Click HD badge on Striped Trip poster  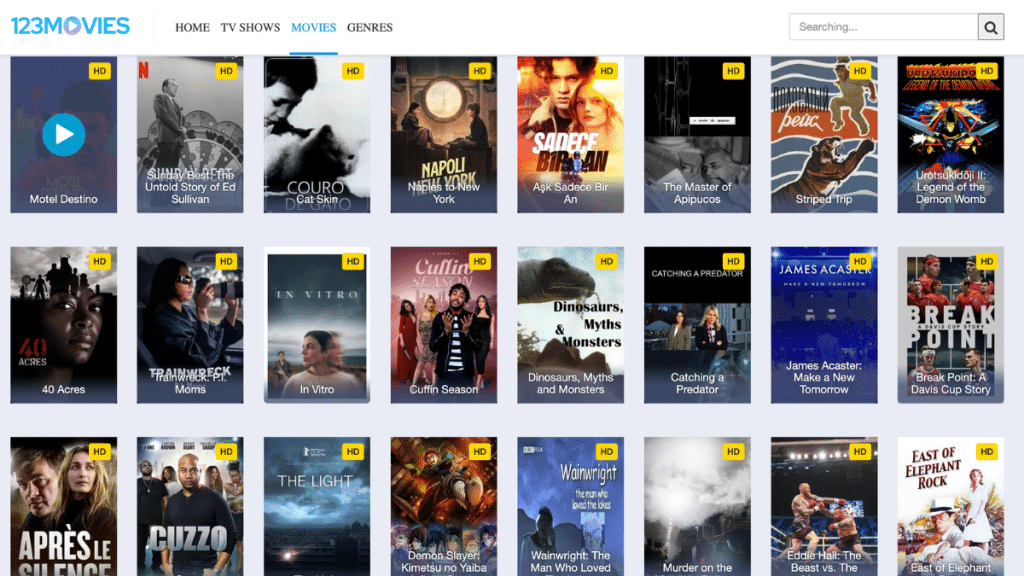[859, 71]
